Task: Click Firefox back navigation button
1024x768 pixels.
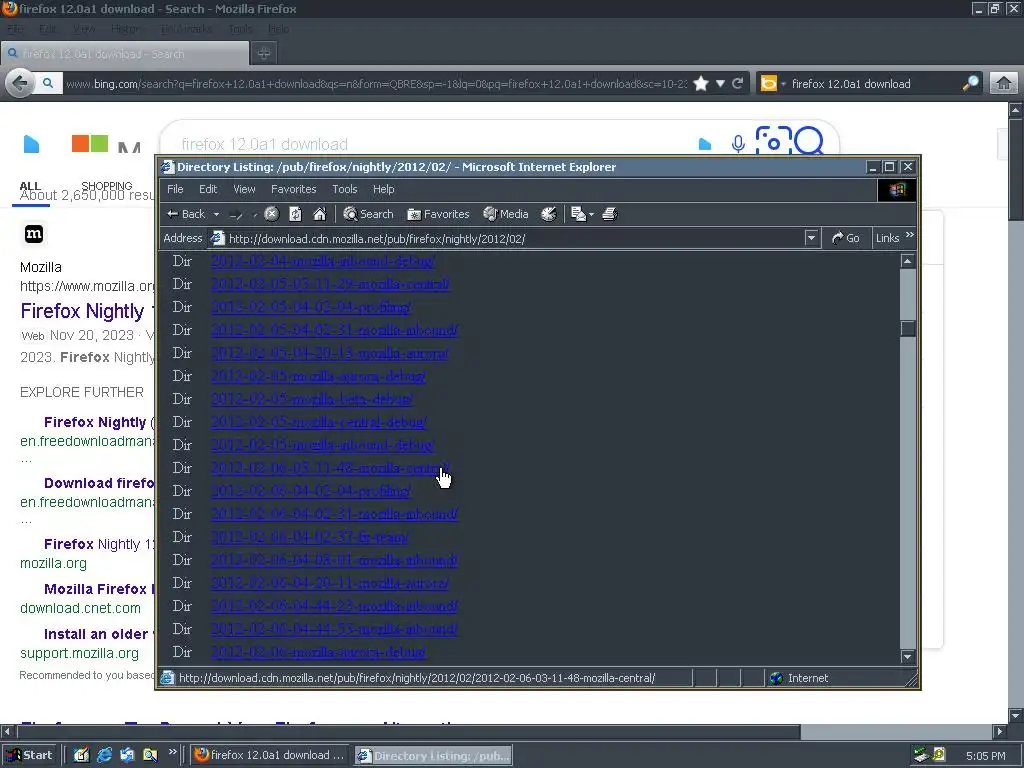Action: pyautogui.click(x=20, y=83)
